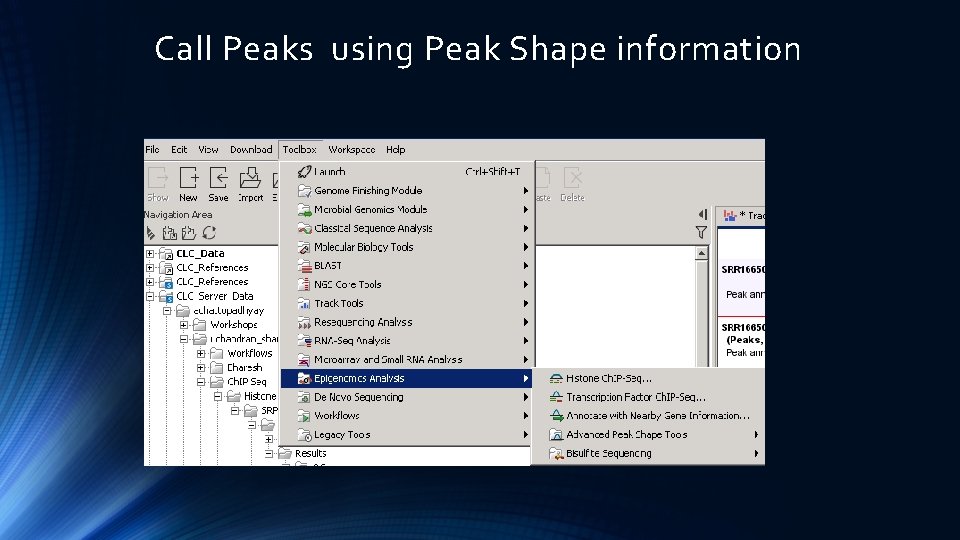Open Molecular Biology Tools submenu
The width and height of the screenshot is (960, 540).
tap(408, 247)
